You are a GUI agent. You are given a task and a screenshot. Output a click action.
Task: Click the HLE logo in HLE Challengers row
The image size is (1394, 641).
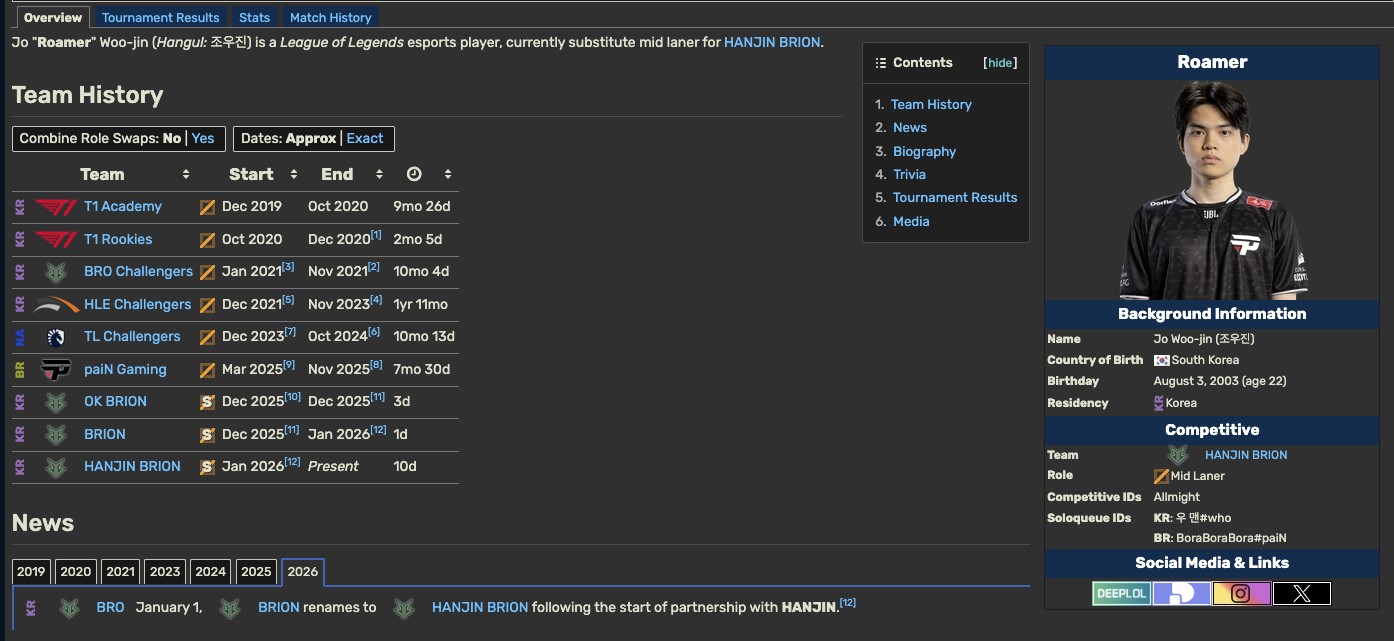coord(56,304)
